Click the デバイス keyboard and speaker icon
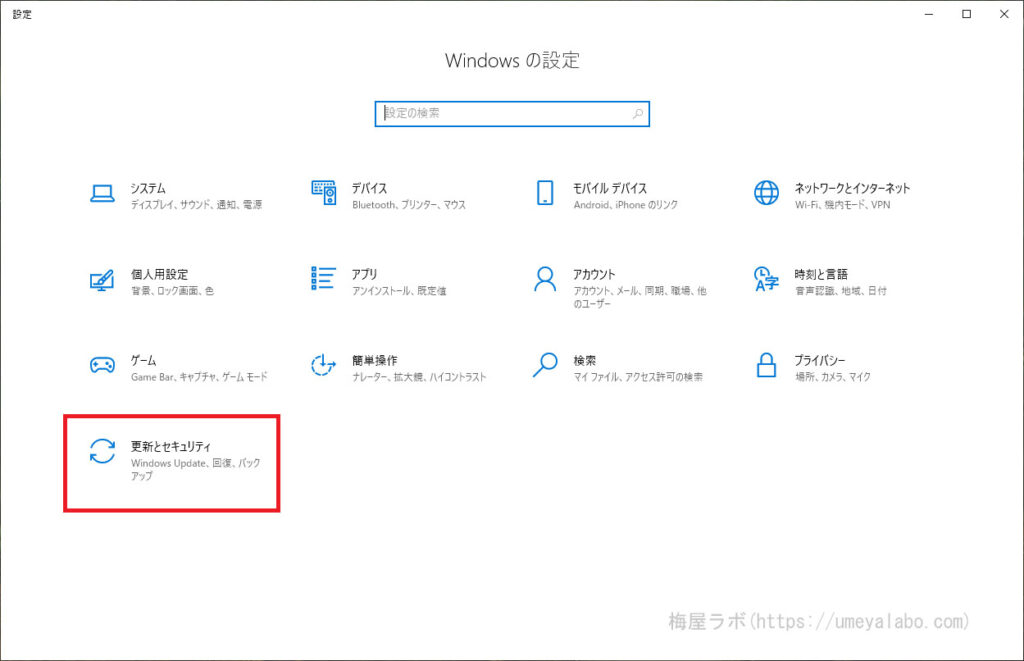Image resolution: width=1024 pixels, height=661 pixels. (324, 193)
